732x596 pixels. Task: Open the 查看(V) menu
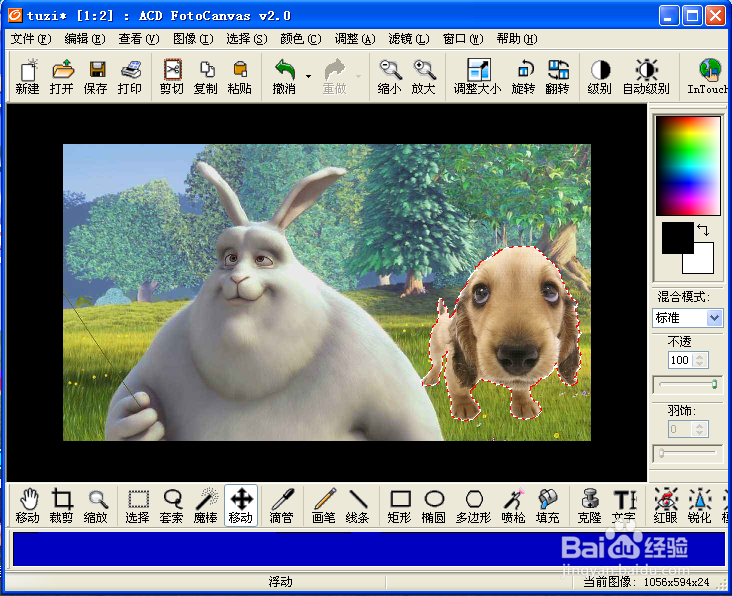139,39
